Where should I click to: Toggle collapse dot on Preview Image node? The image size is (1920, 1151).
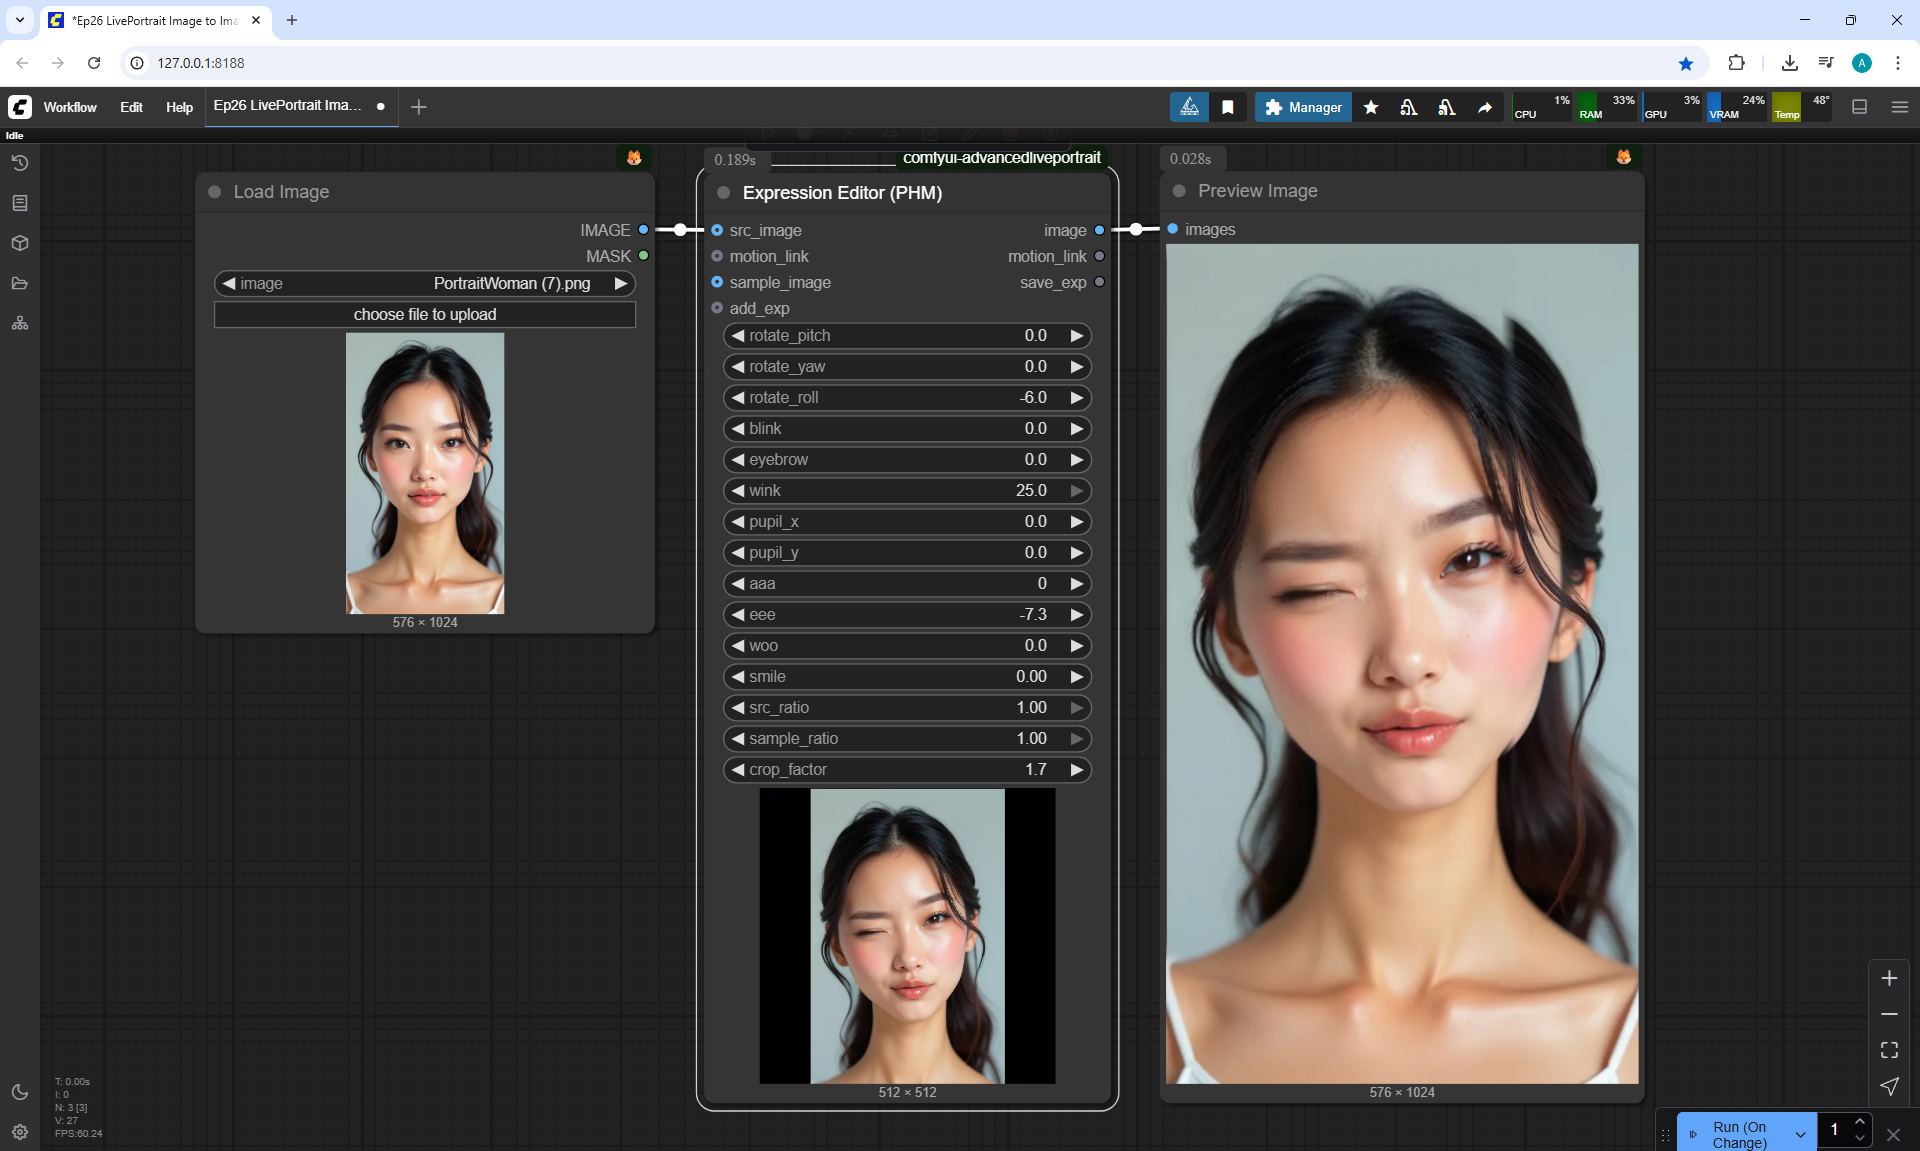[1179, 191]
